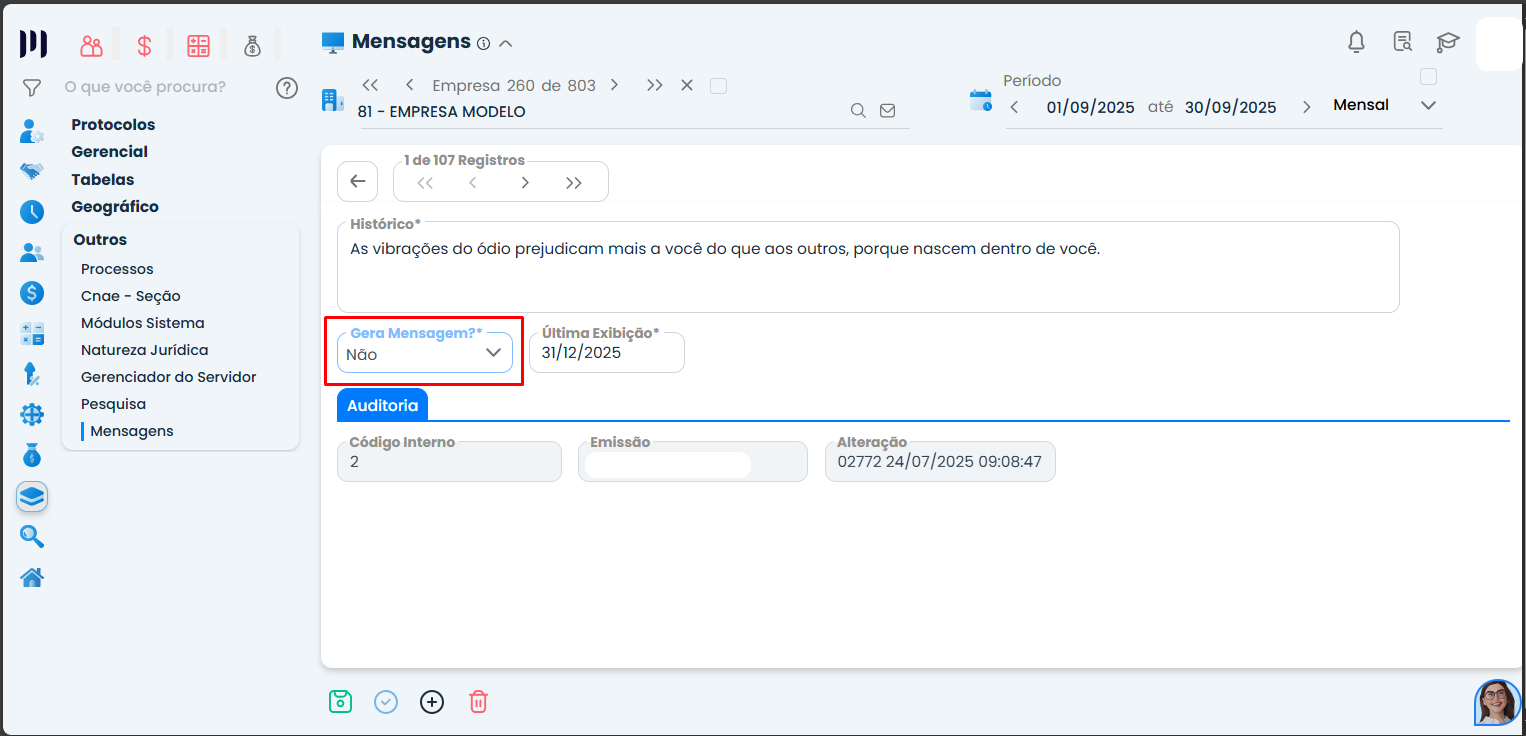Screen dimensions: 1526x736
Task: Add a new record with plus icon
Action: tap(432, 702)
